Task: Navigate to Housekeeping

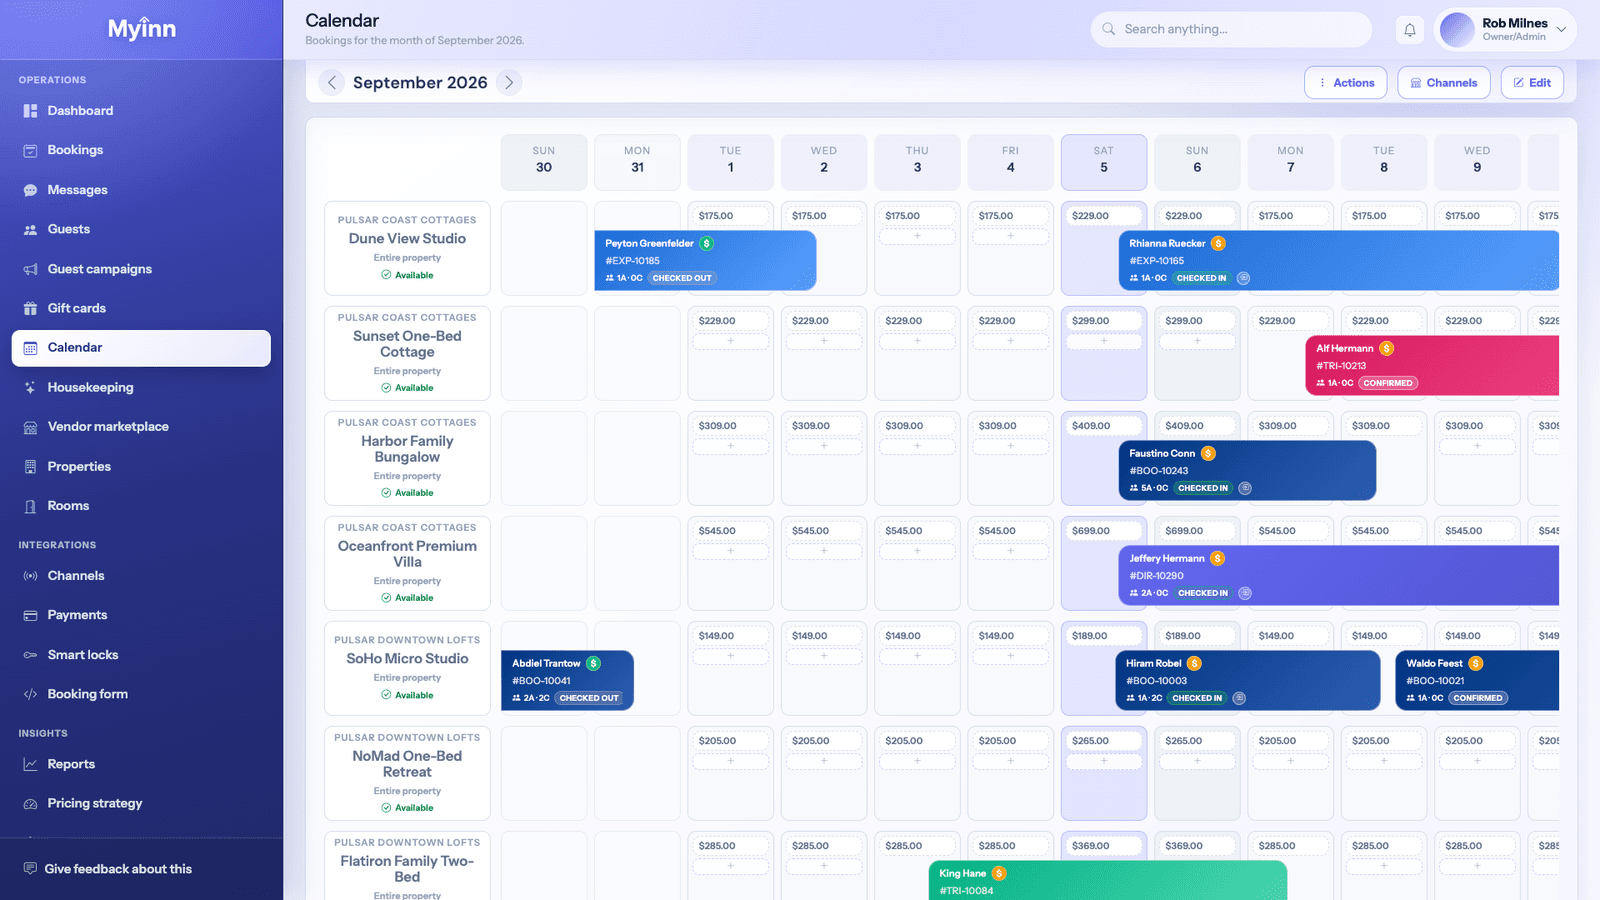Action: coord(141,387)
